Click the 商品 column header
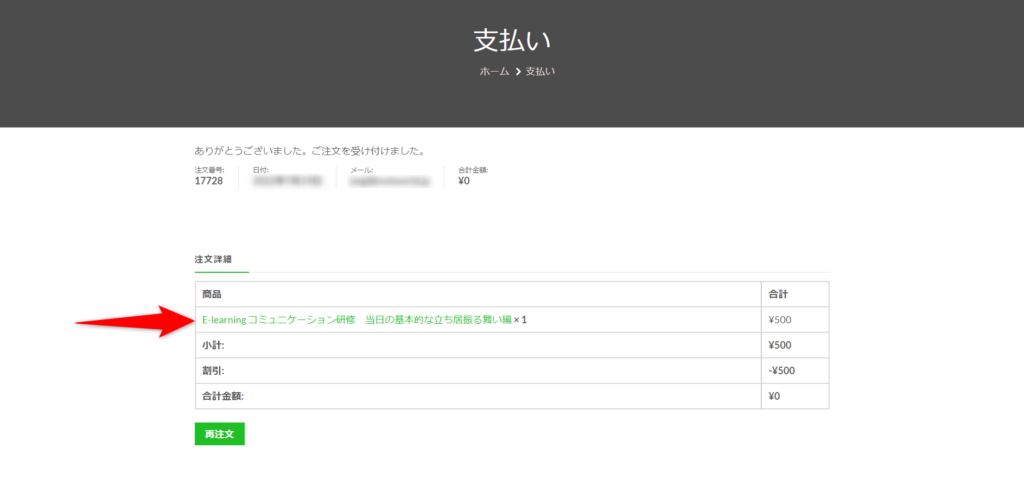The height and width of the screenshot is (480, 1024). 211,295
